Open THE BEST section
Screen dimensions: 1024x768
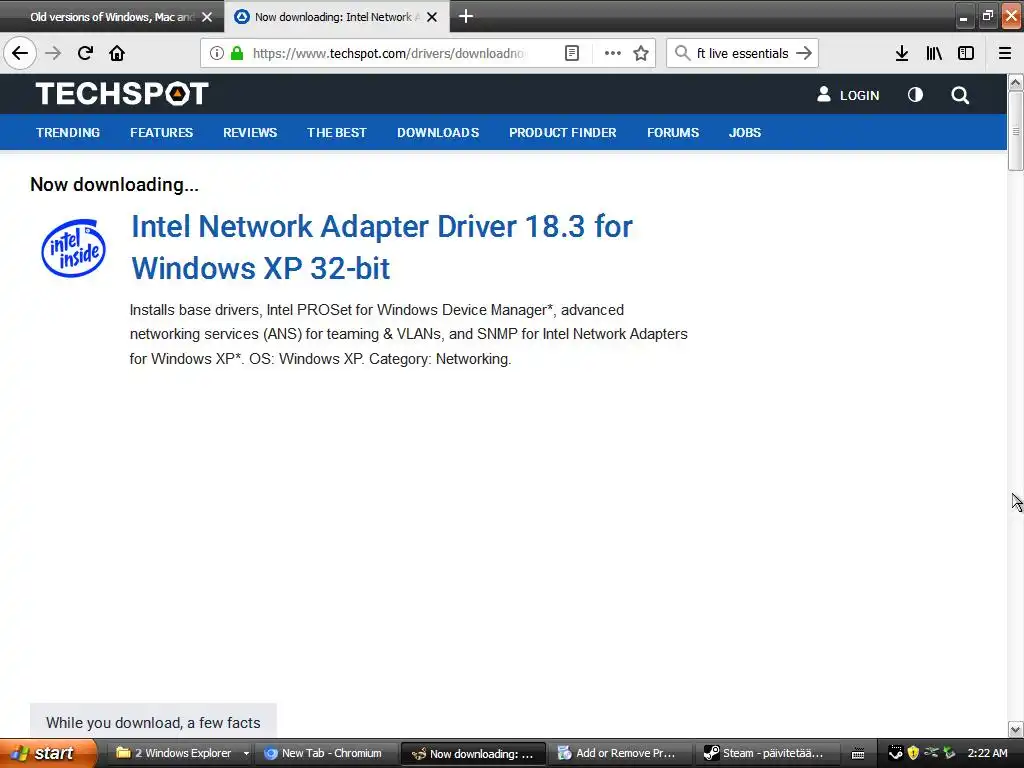(x=337, y=133)
